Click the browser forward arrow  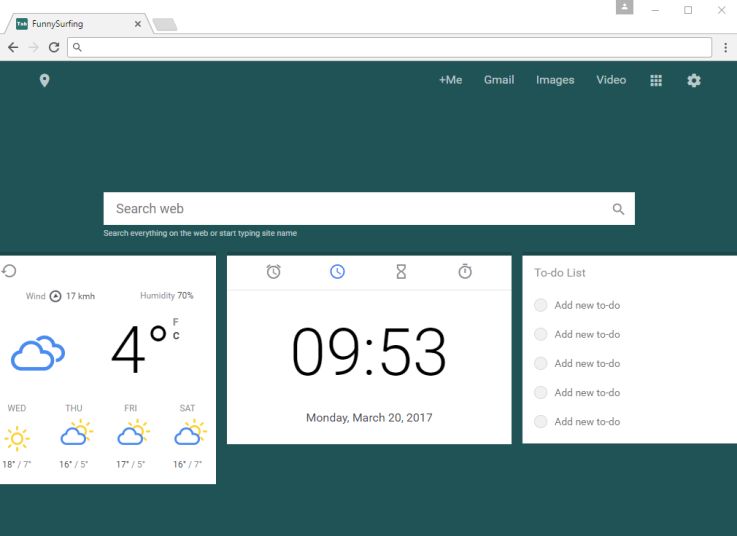coord(33,47)
